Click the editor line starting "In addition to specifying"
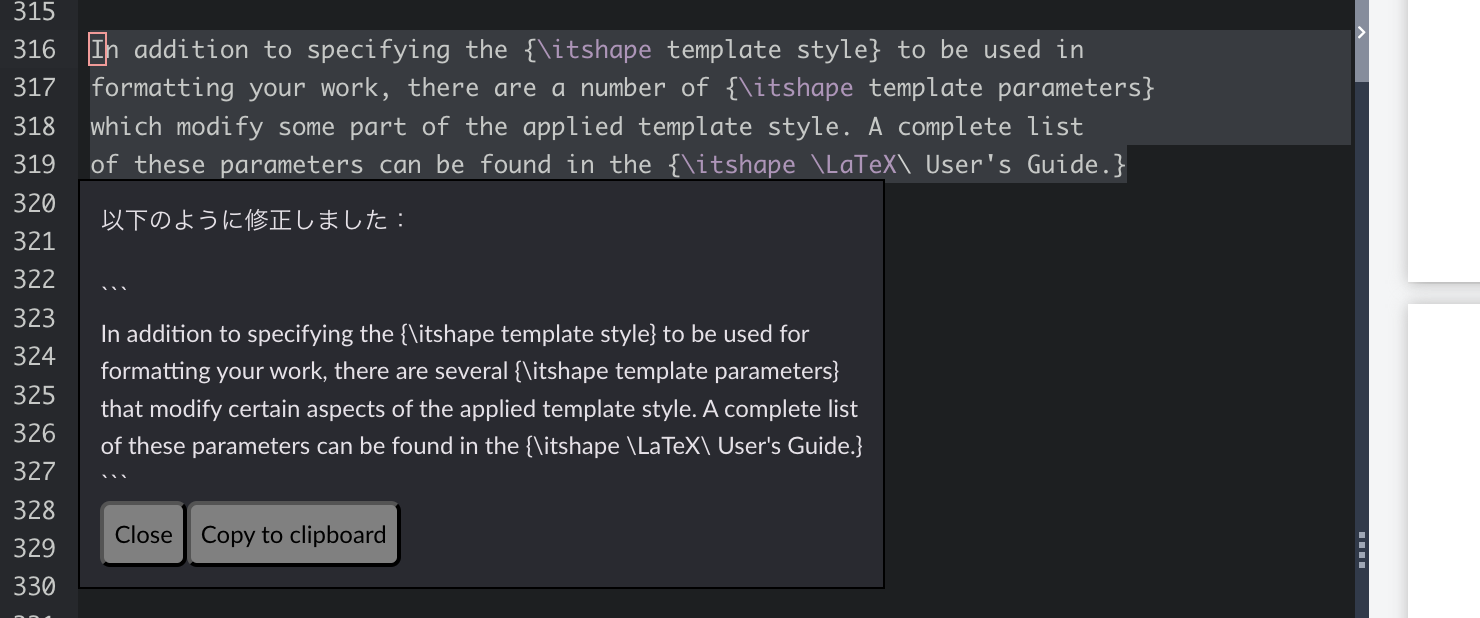This screenshot has height=618, width=1480. [x=587, y=50]
